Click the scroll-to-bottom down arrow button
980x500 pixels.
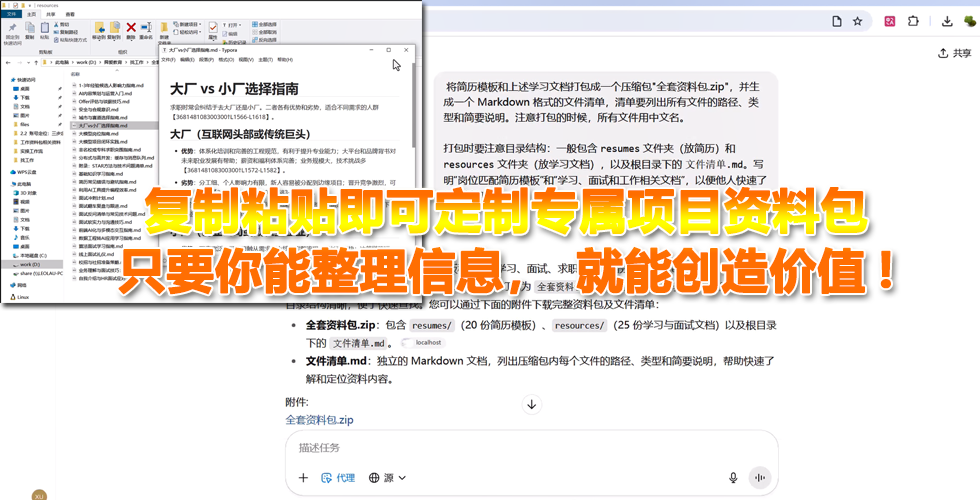532,404
